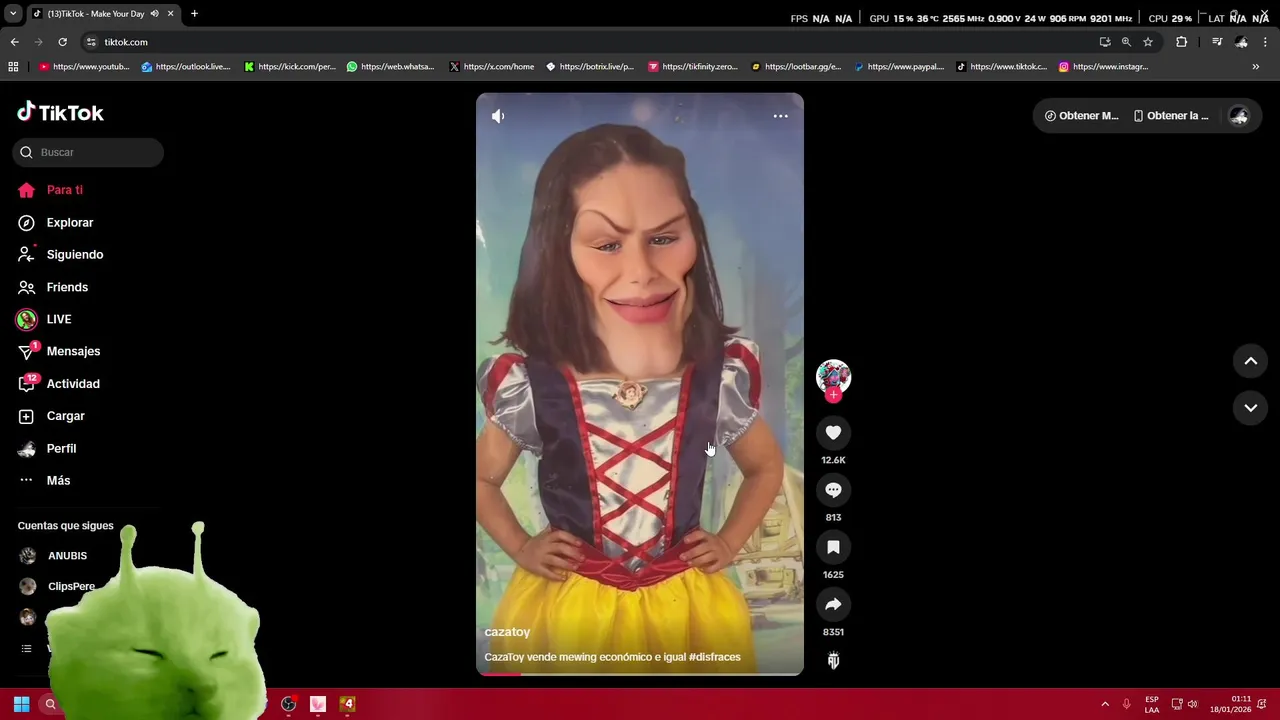Open the third followed account avatar

28,617
